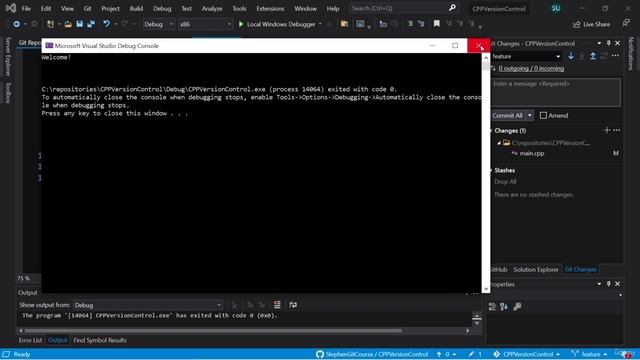Click the Save floppy disk icon

pos(80,24)
